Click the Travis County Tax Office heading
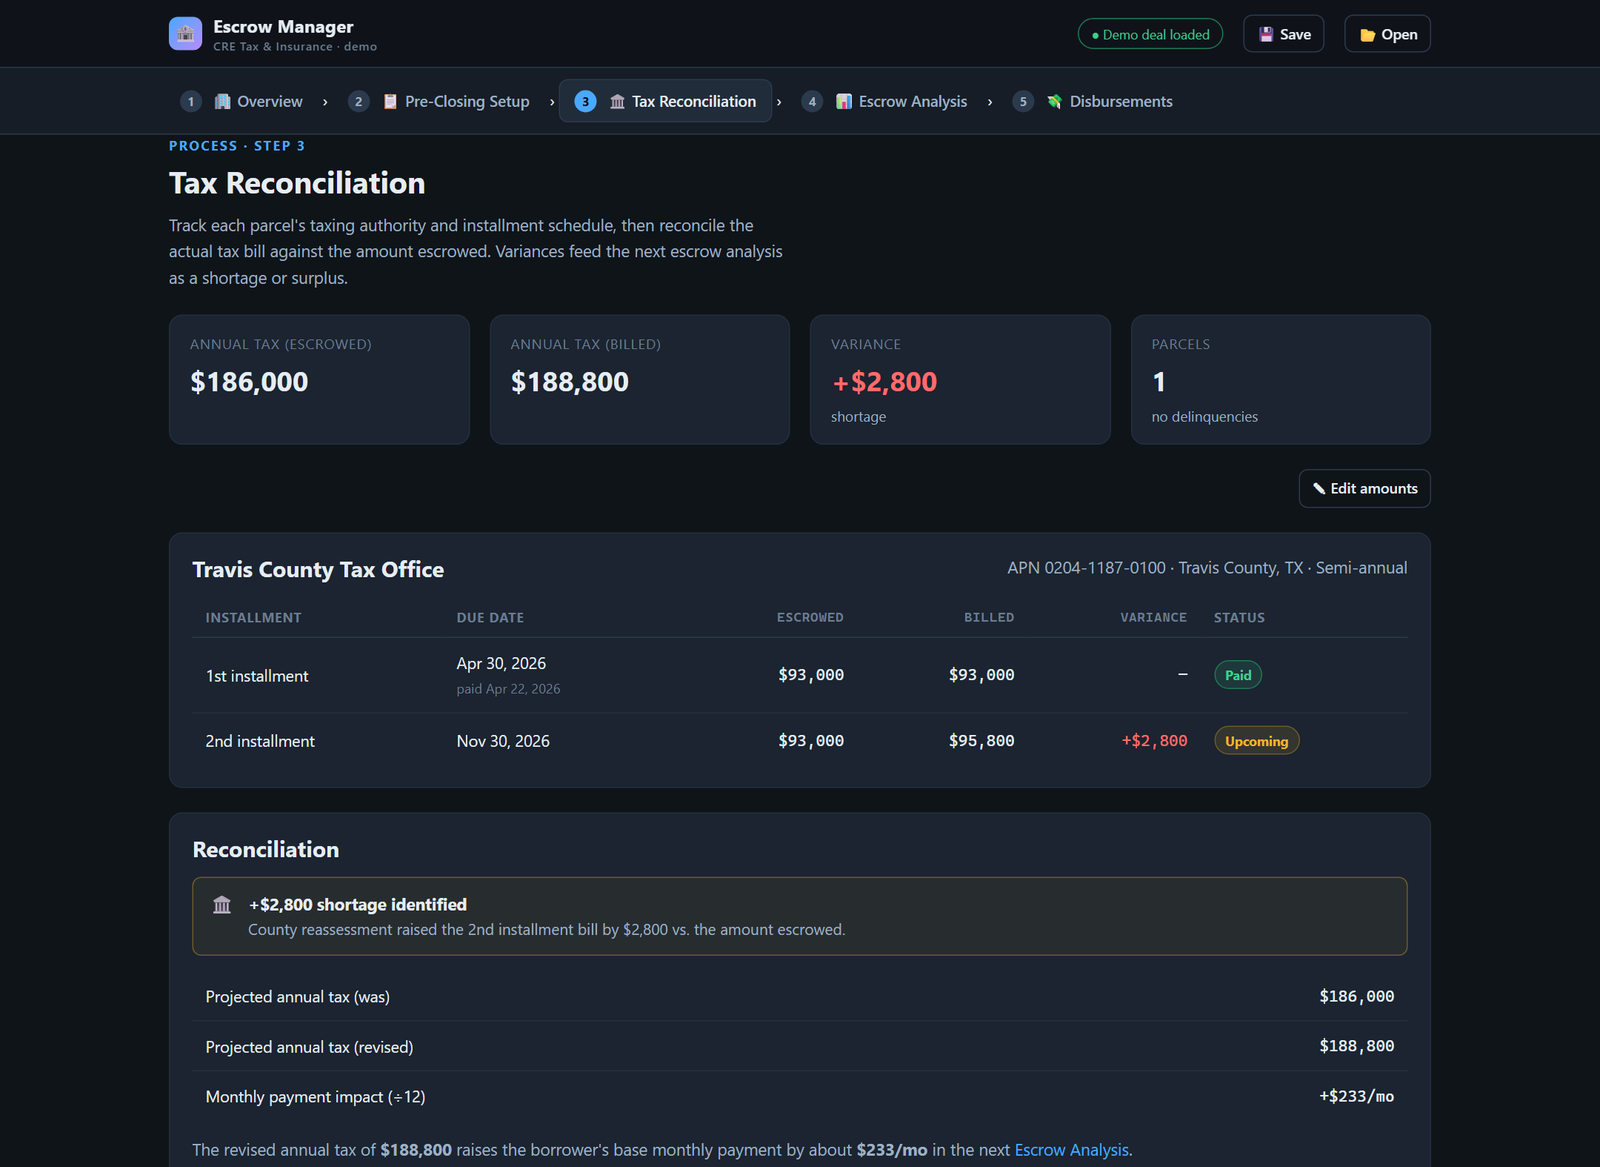The width and height of the screenshot is (1600, 1167). 318,570
